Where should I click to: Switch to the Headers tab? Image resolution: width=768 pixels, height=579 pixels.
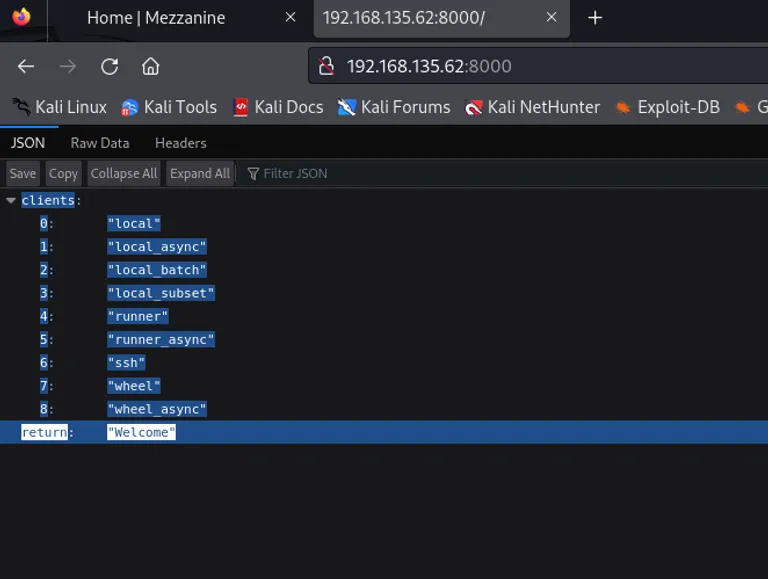[x=181, y=143]
